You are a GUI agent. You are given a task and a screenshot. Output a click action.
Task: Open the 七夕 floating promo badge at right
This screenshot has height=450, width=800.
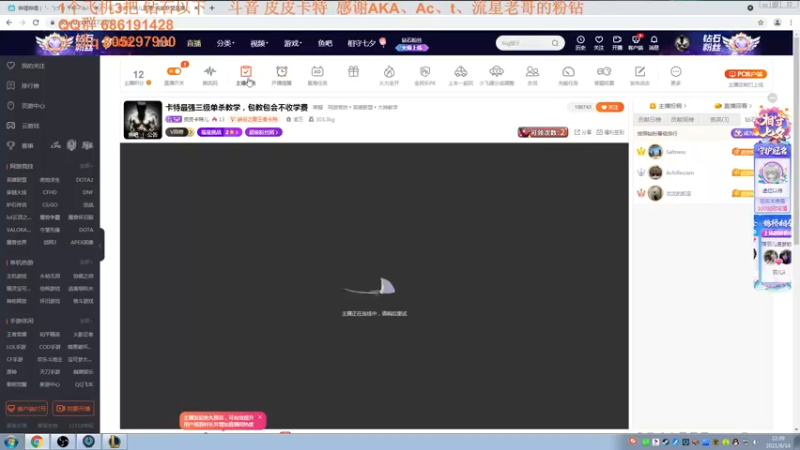point(772,126)
